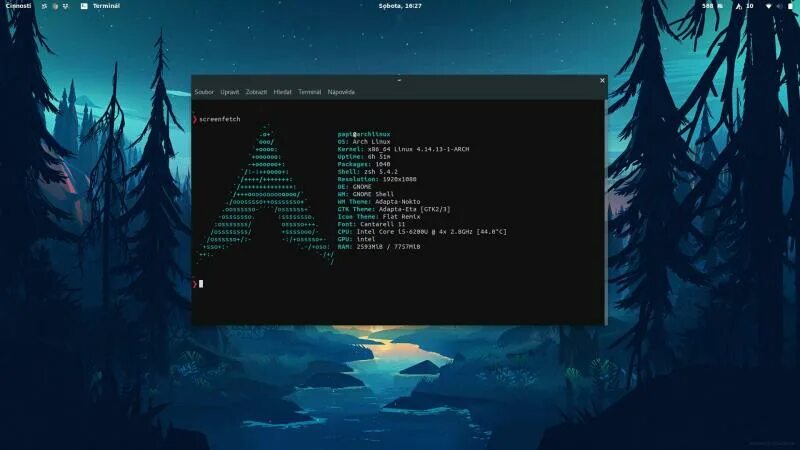Click the 'CPU: Intel Core i5-6200U' line

click(422, 232)
